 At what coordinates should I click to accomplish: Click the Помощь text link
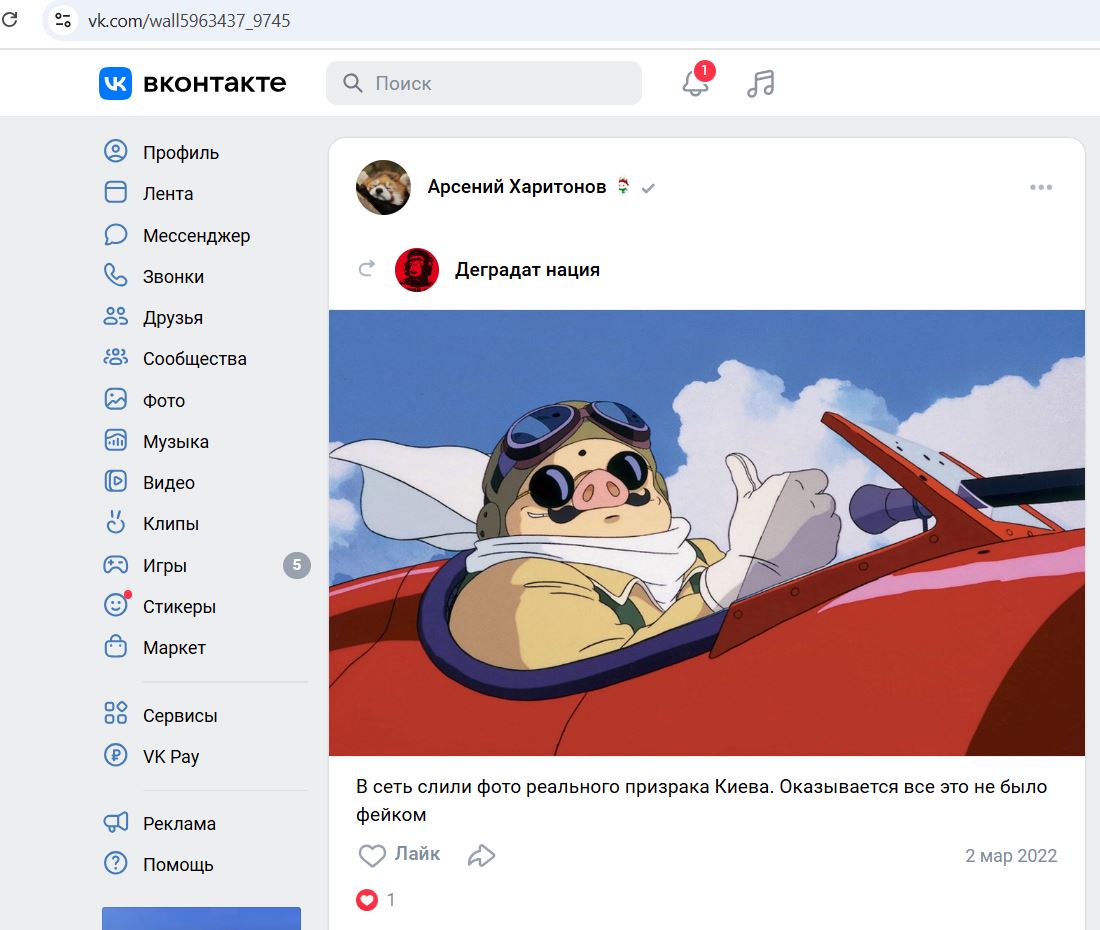click(x=178, y=865)
